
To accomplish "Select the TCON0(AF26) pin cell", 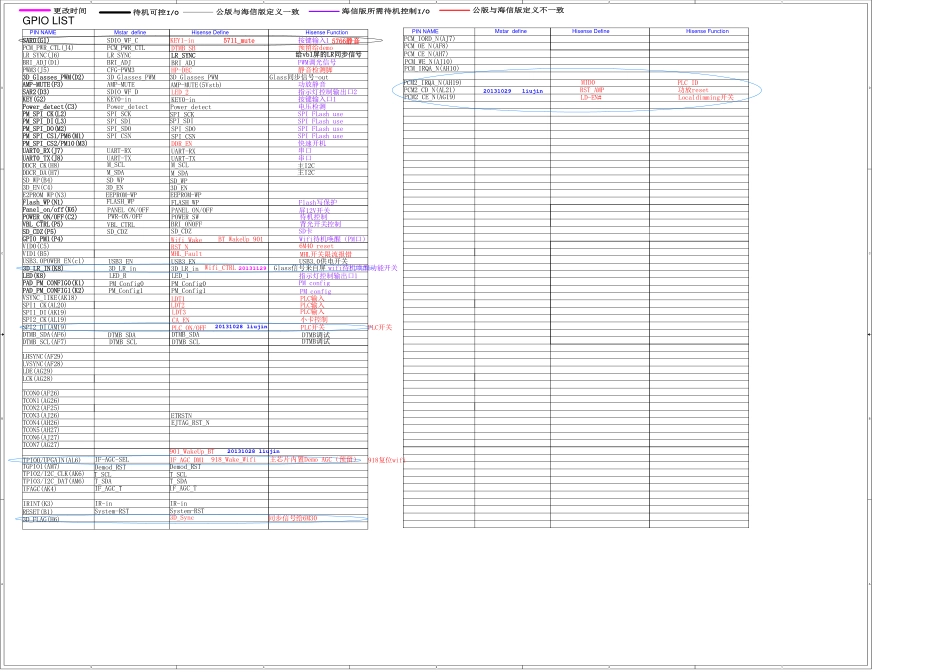I will coord(41,393).
